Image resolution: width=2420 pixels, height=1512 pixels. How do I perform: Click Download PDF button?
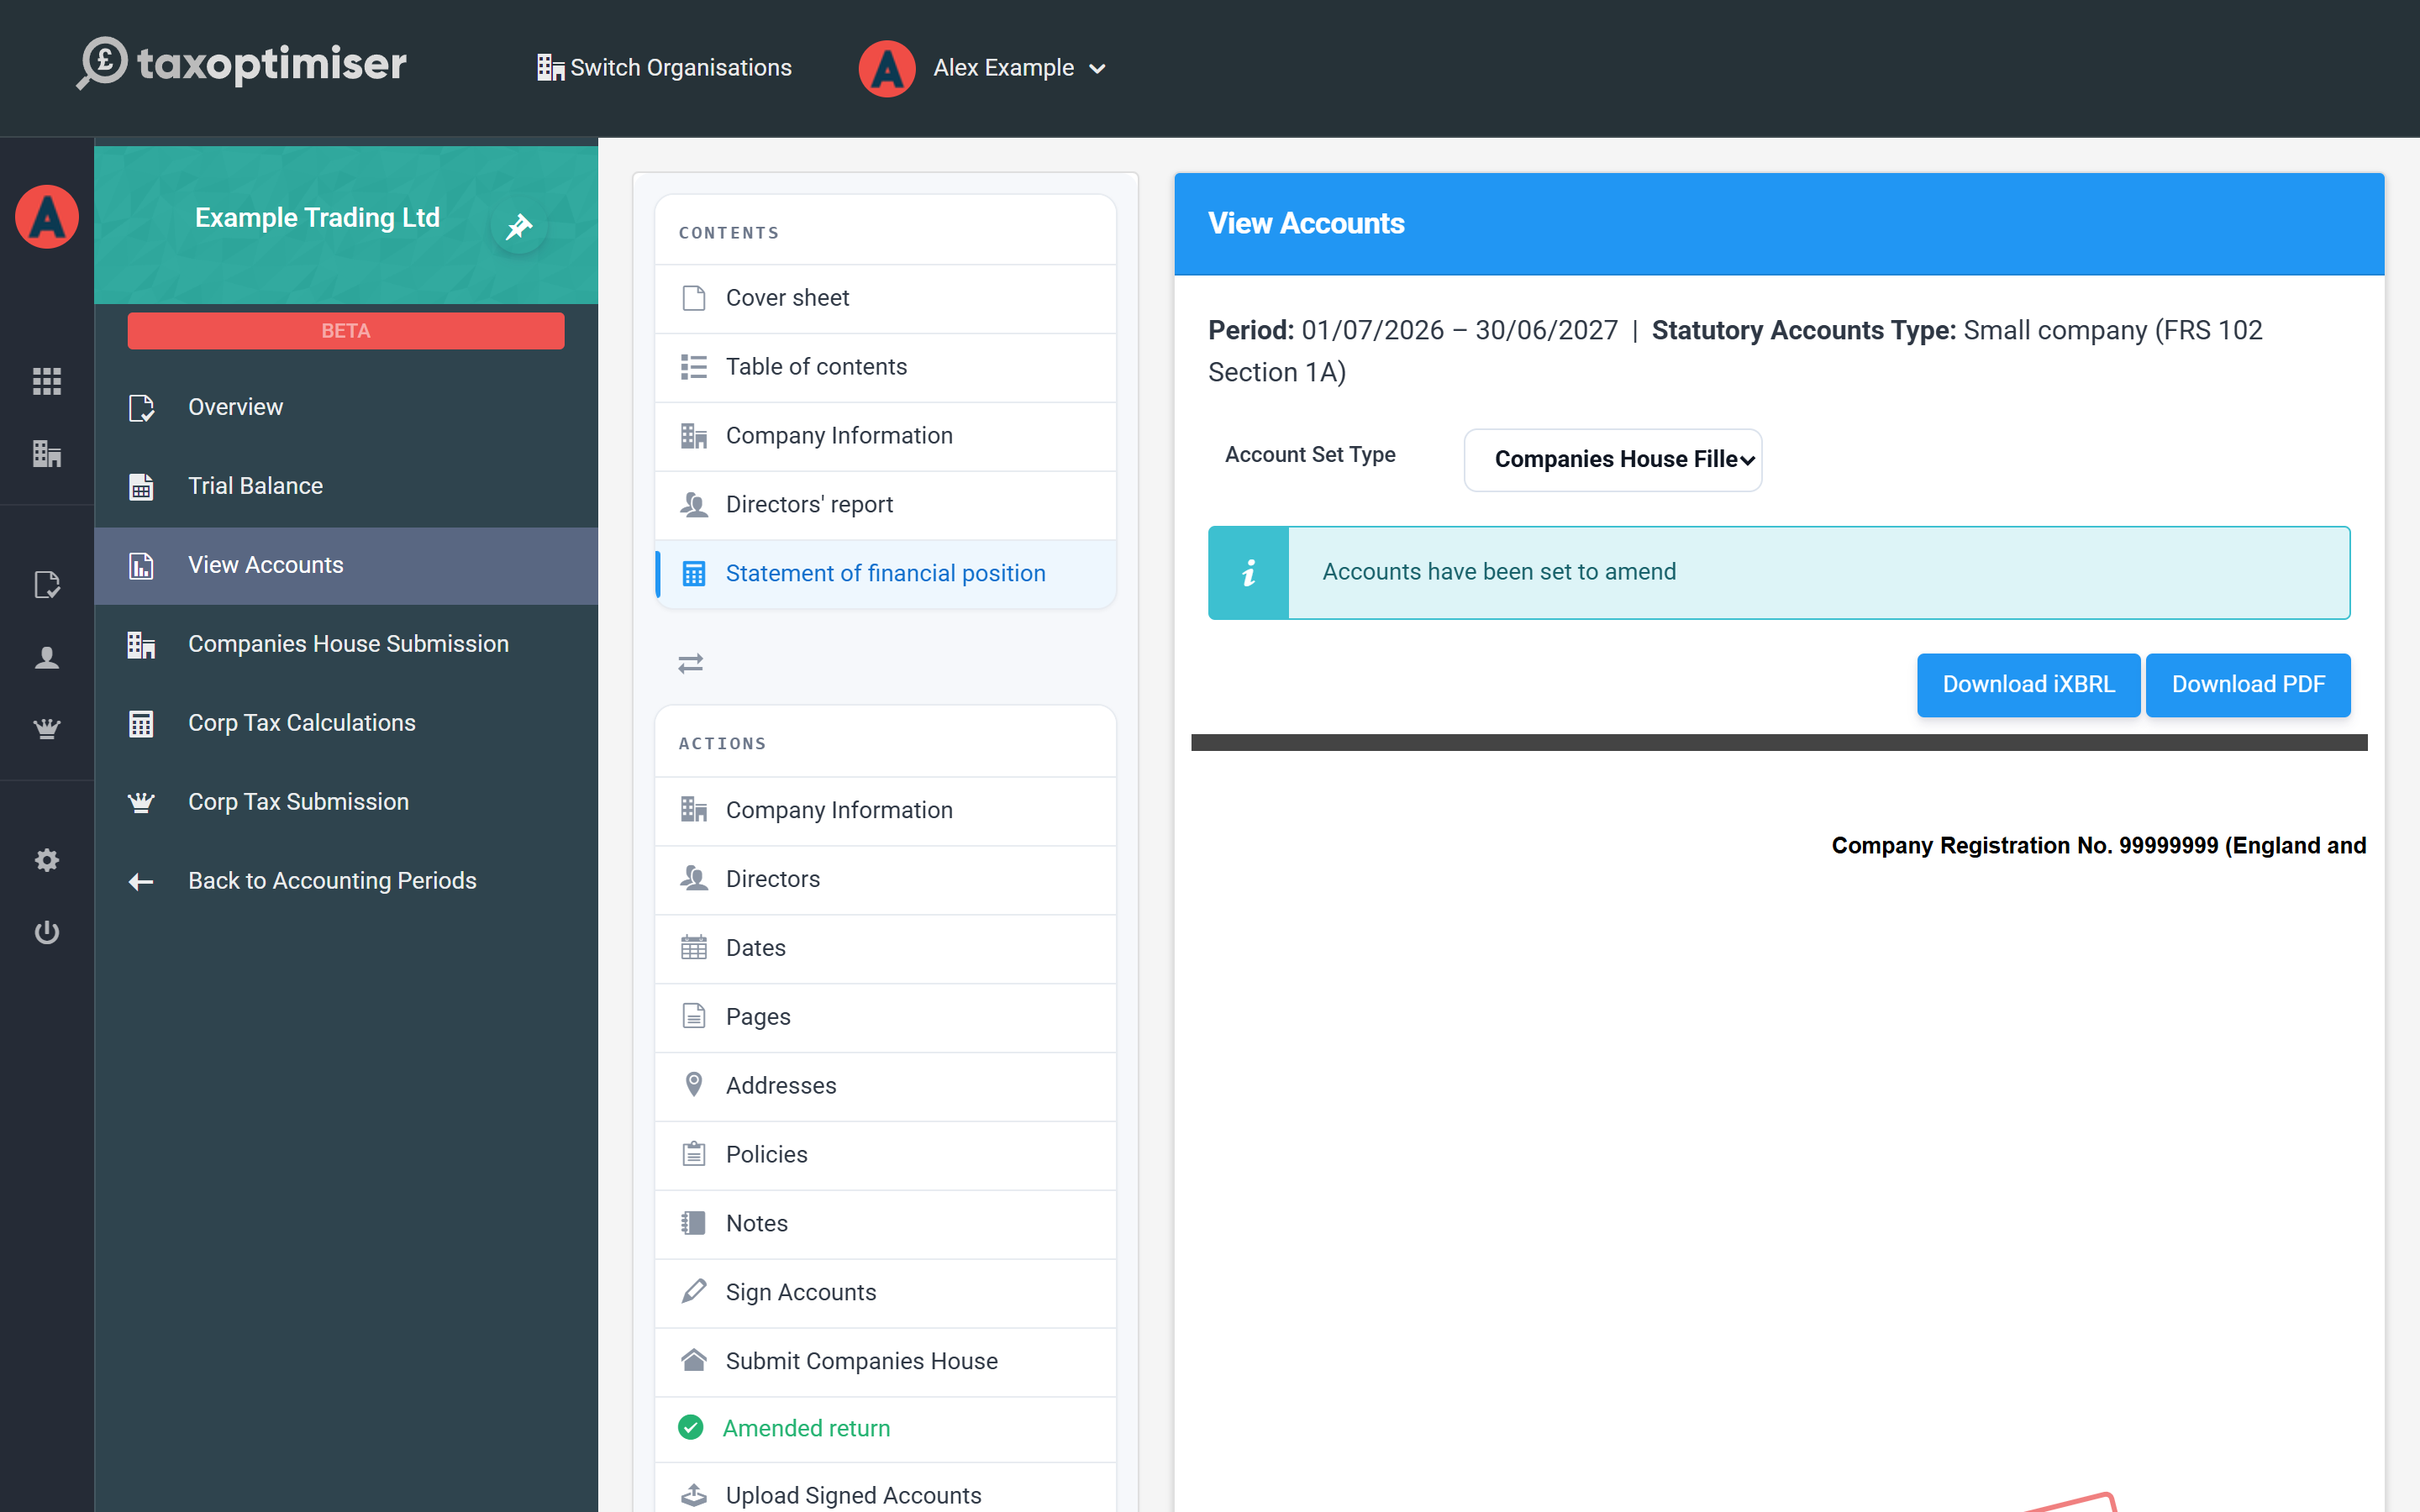tap(2248, 685)
